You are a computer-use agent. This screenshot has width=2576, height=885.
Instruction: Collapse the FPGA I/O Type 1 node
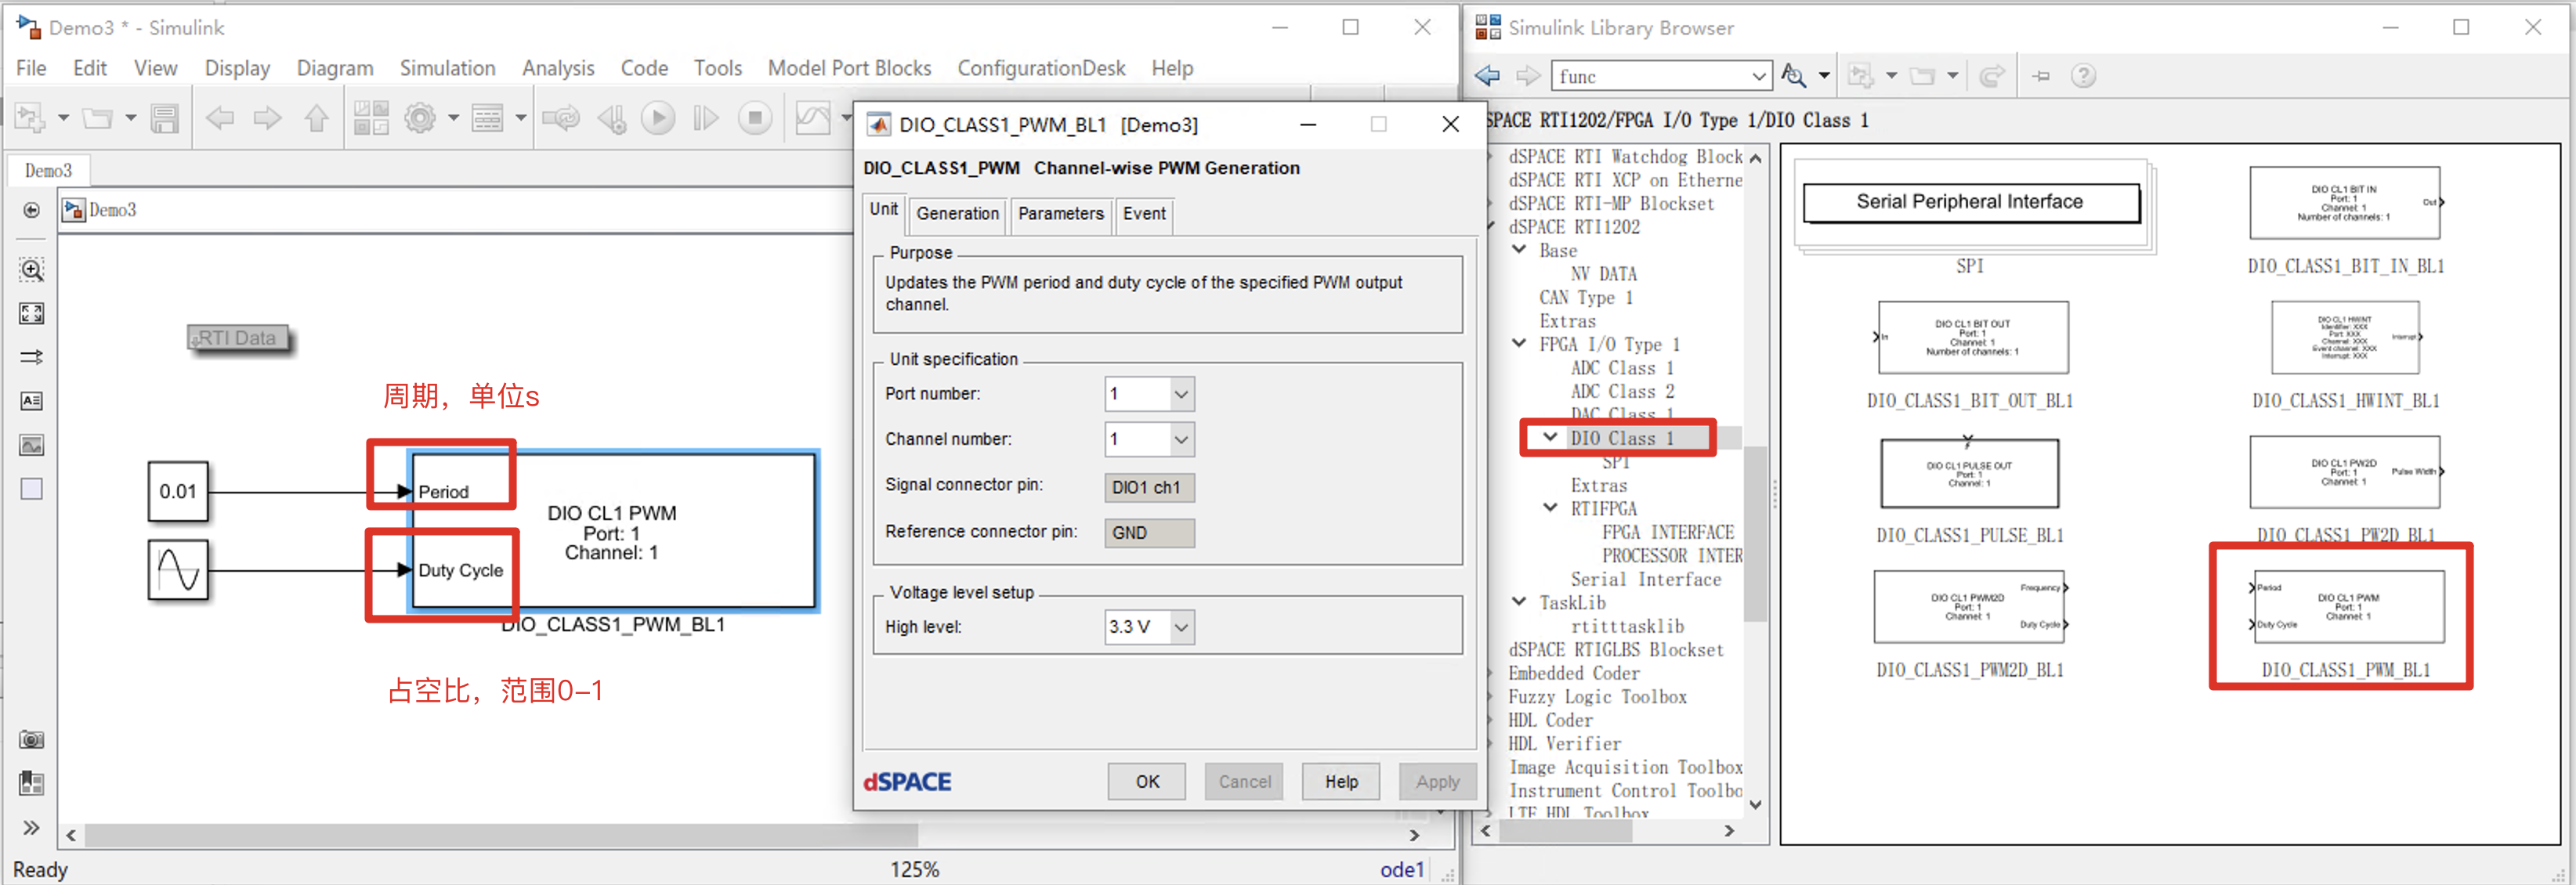1519,343
